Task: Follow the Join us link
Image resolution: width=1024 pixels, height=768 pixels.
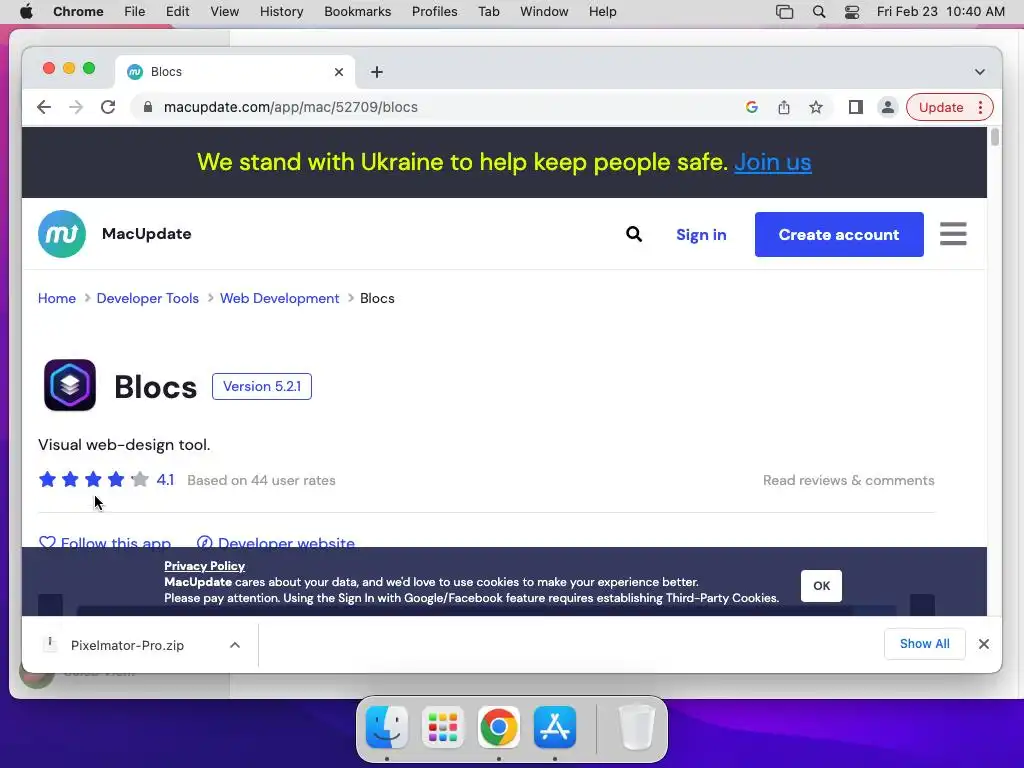Action: pyautogui.click(x=773, y=162)
